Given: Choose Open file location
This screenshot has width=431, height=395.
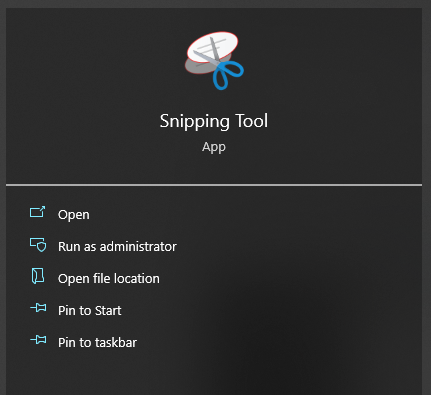Looking at the screenshot, I should pyautogui.click(x=109, y=279).
